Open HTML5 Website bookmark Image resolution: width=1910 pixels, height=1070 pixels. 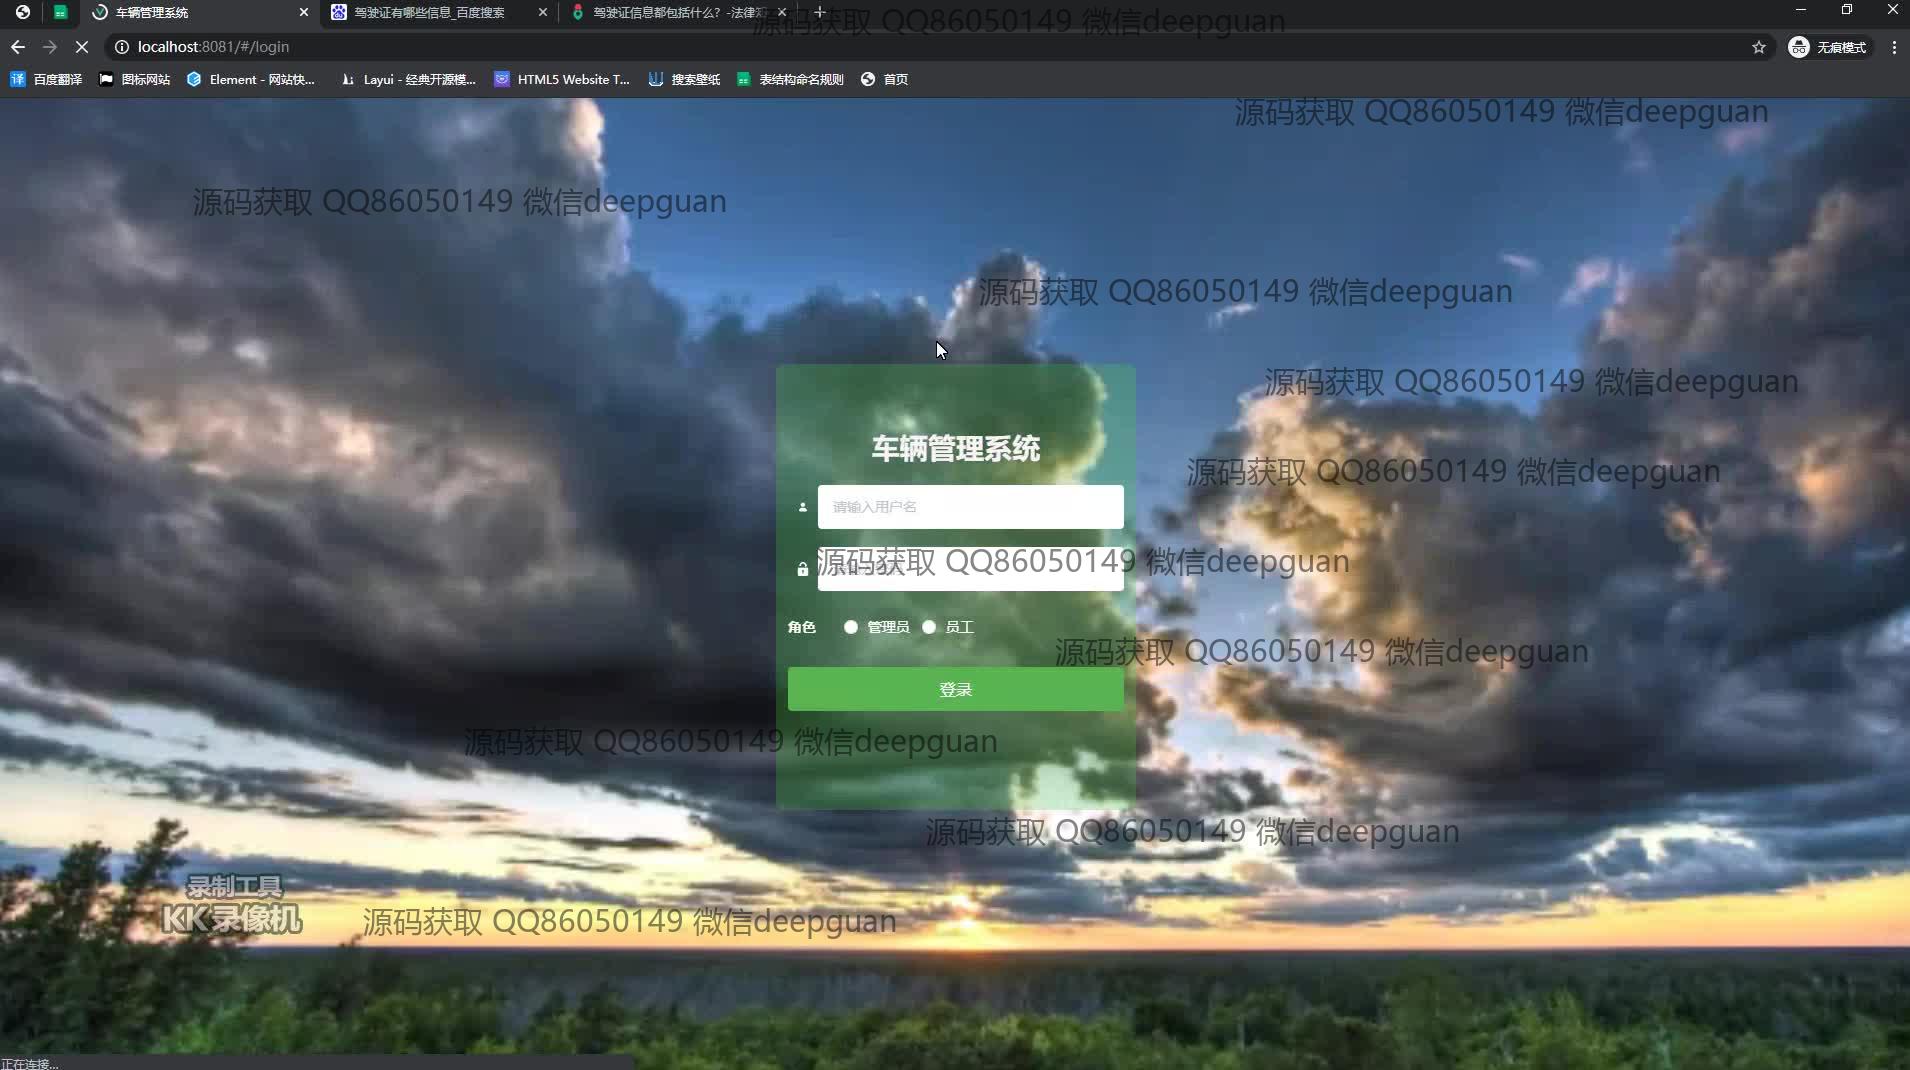[x=562, y=79]
